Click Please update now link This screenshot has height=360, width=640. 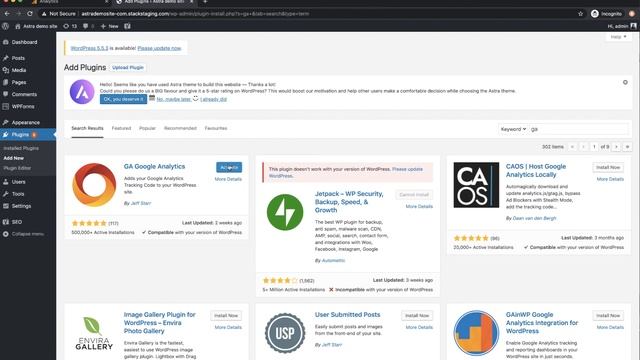[159, 48]
